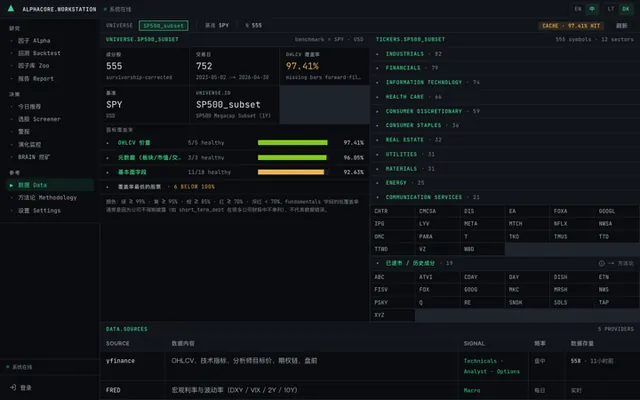This screenshot has width=640, height=400.
Task: Expand the OHLCV 价量 coverage row
Action: pyautogui.click(x=235, y=143)
